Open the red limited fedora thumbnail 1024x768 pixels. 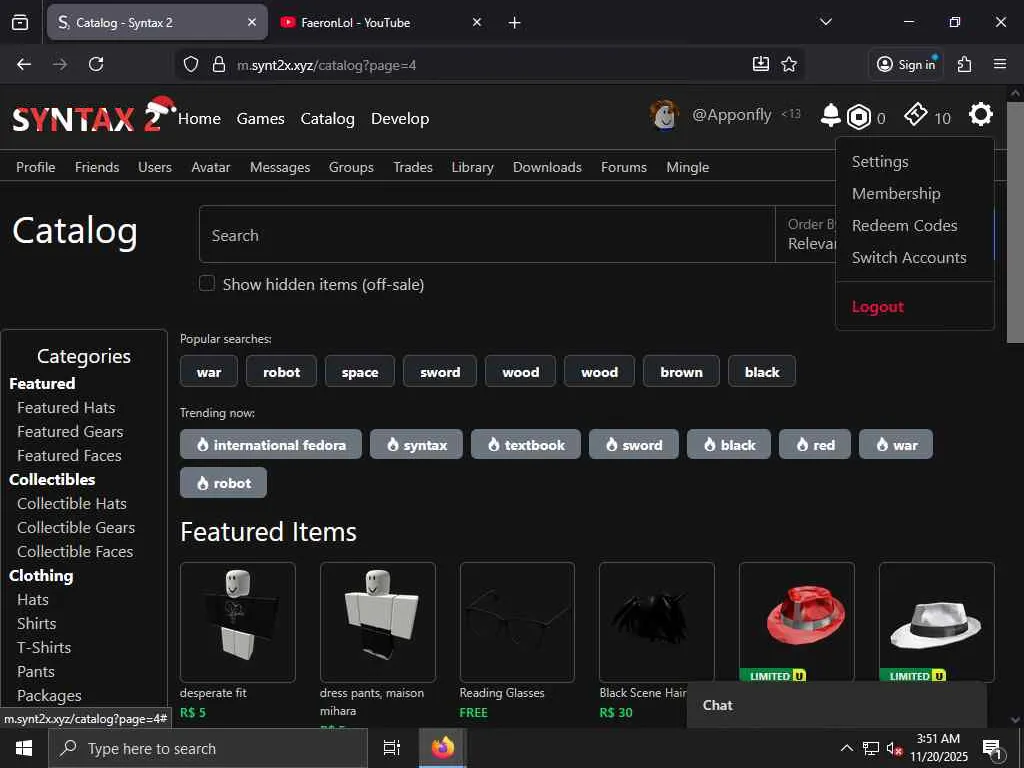point(797,622)
